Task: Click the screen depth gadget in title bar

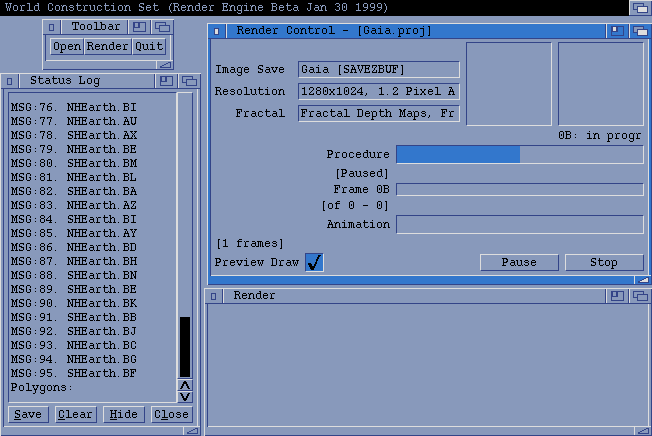Action: click(640, 7)
